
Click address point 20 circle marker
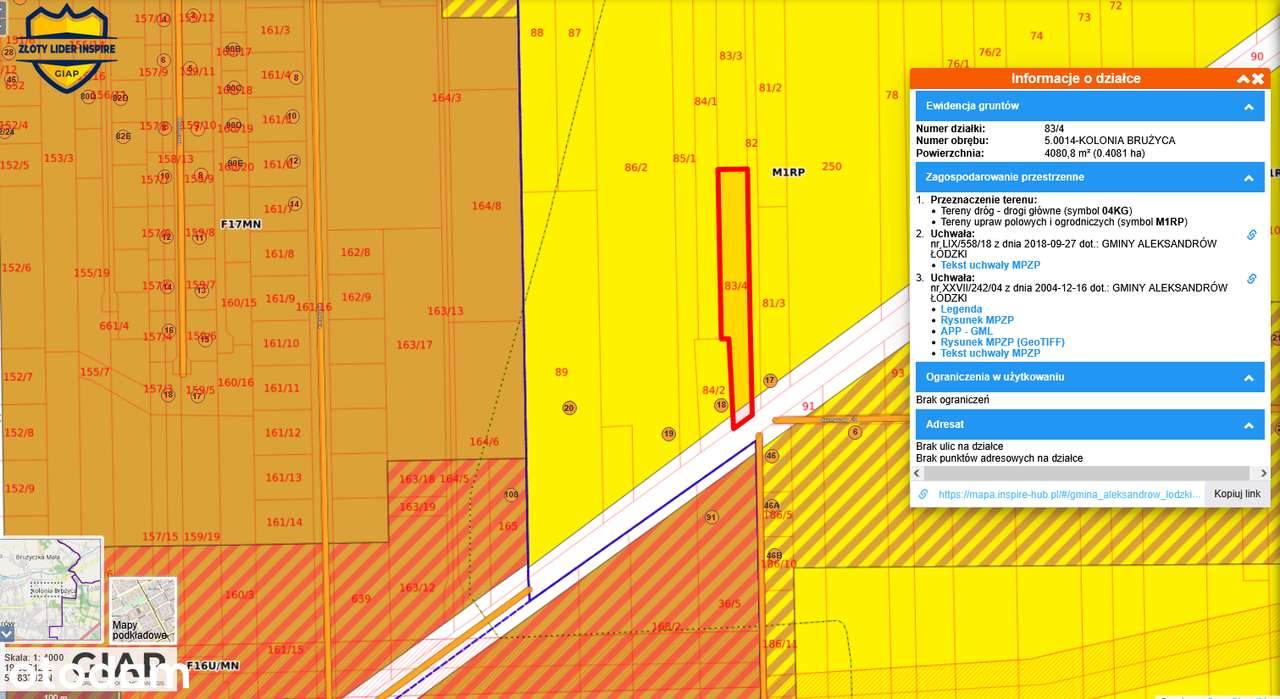pos(569,408)
